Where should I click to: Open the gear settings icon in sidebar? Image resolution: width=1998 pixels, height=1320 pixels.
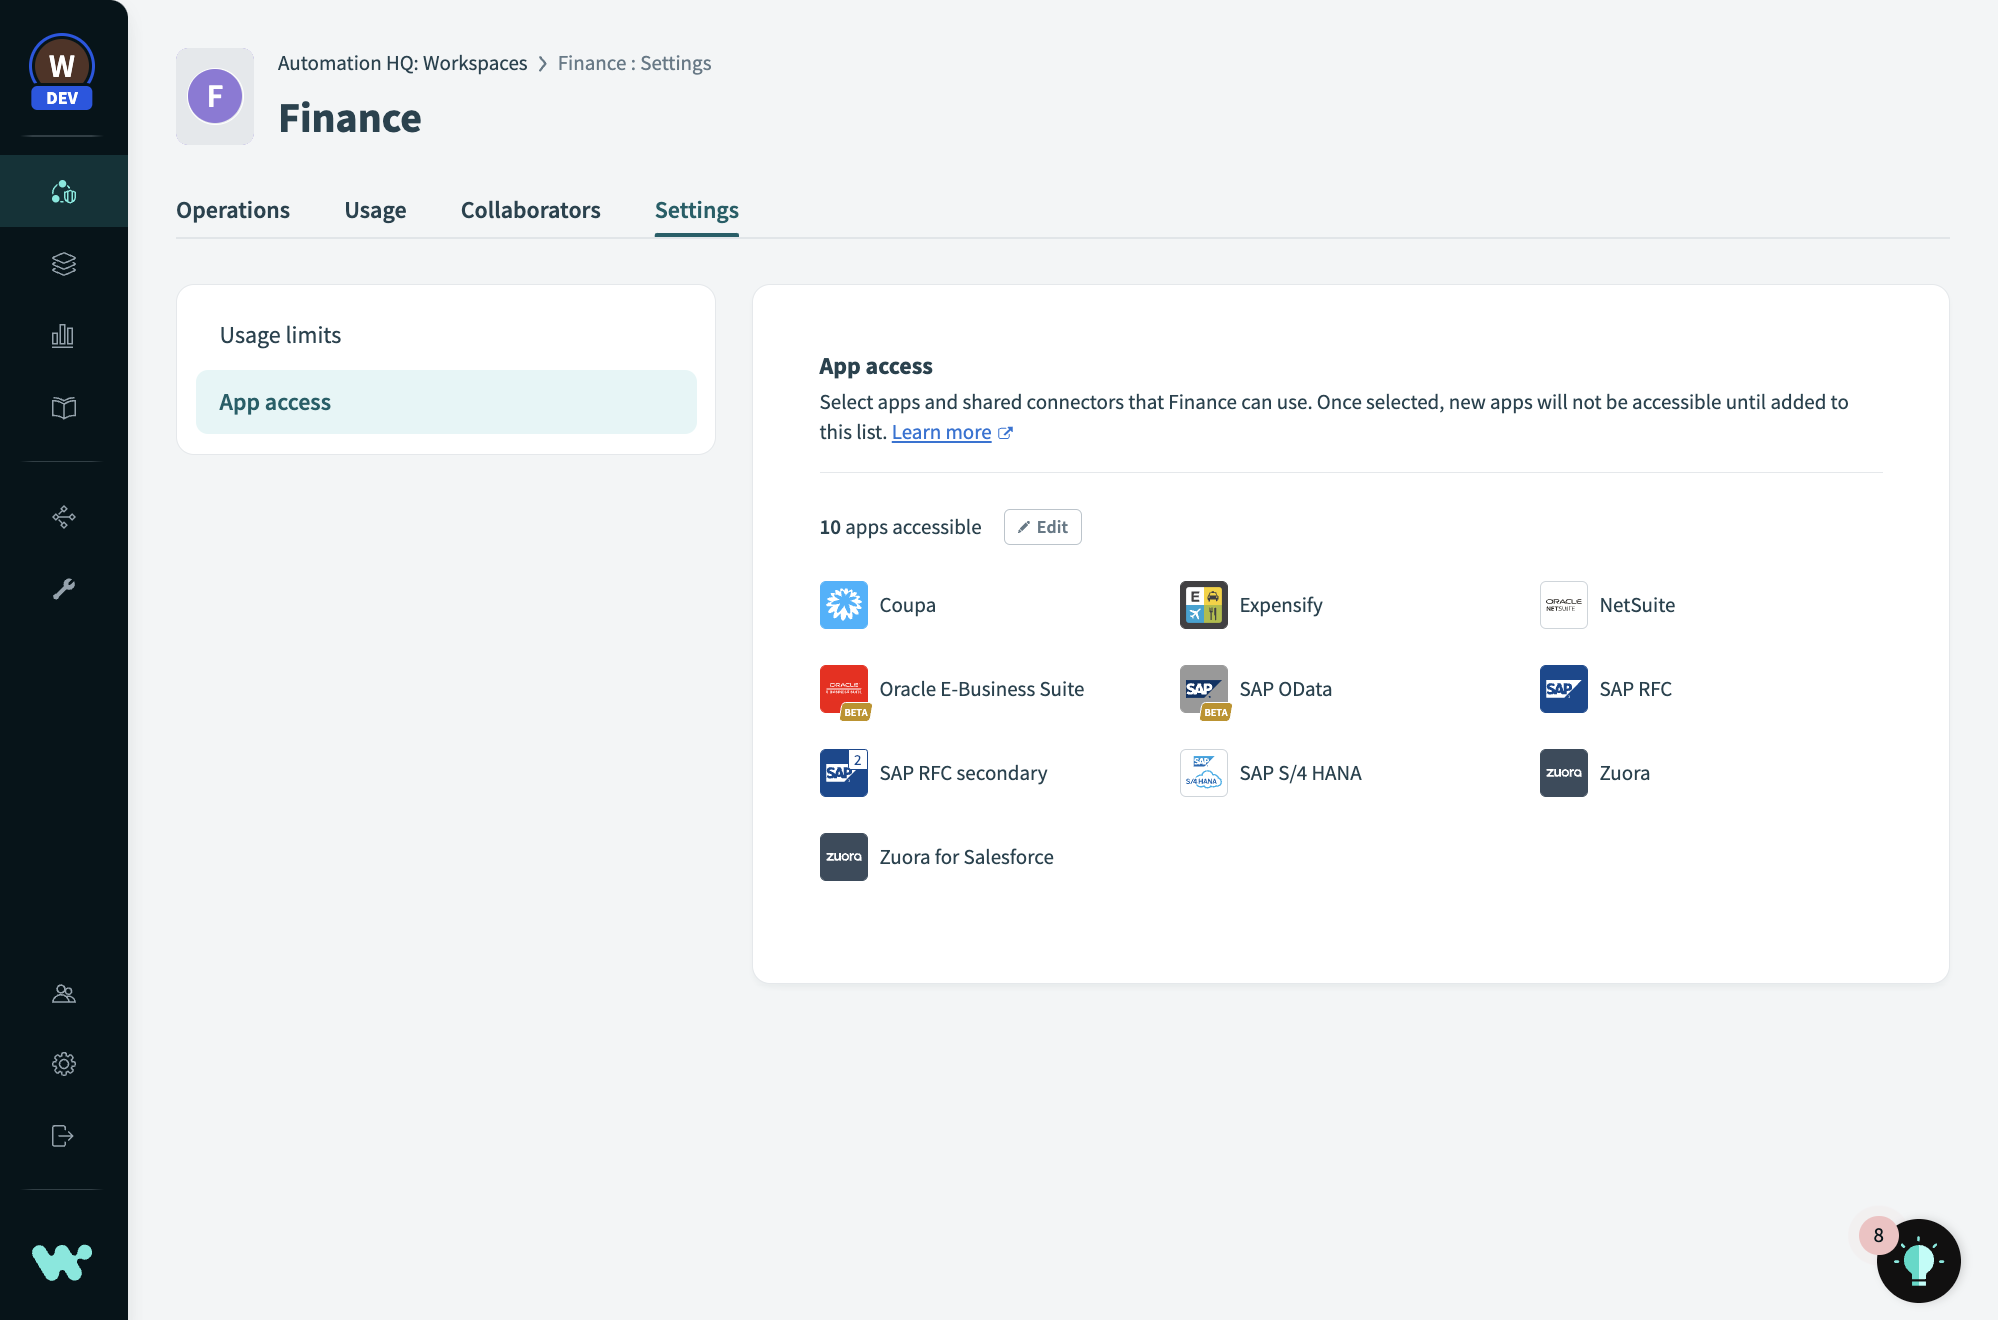[63, 1064]
